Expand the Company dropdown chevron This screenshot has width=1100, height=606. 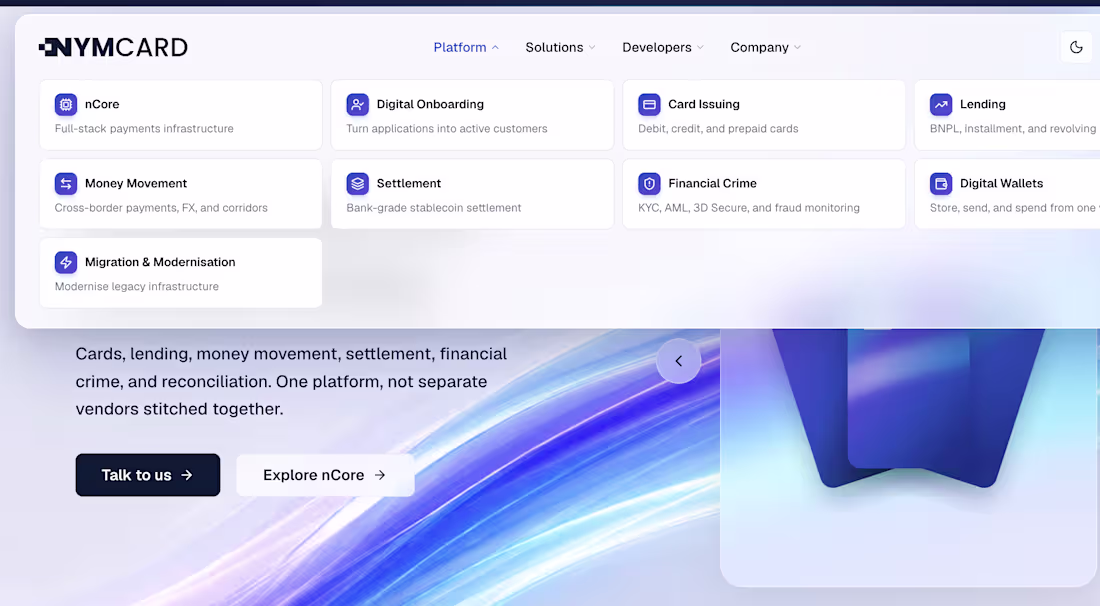[x=797, y=48]
